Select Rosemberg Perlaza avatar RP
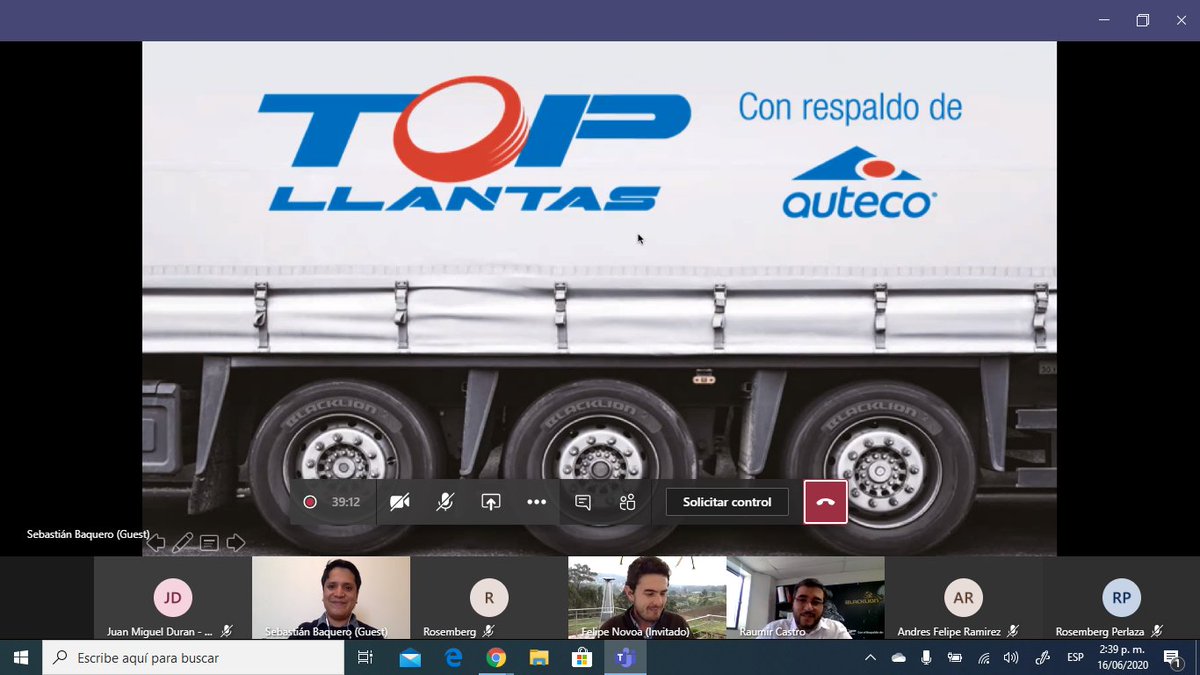This screenshot has height=675, width=1200. click(x=1122, y=598)
